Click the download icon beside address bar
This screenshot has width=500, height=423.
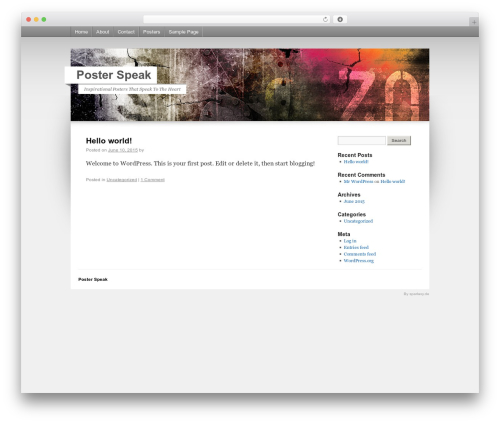[x=340, y=20]
